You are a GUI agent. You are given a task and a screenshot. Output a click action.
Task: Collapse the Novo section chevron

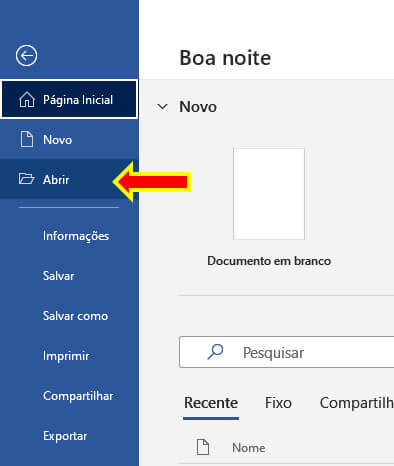coord(162,107)
